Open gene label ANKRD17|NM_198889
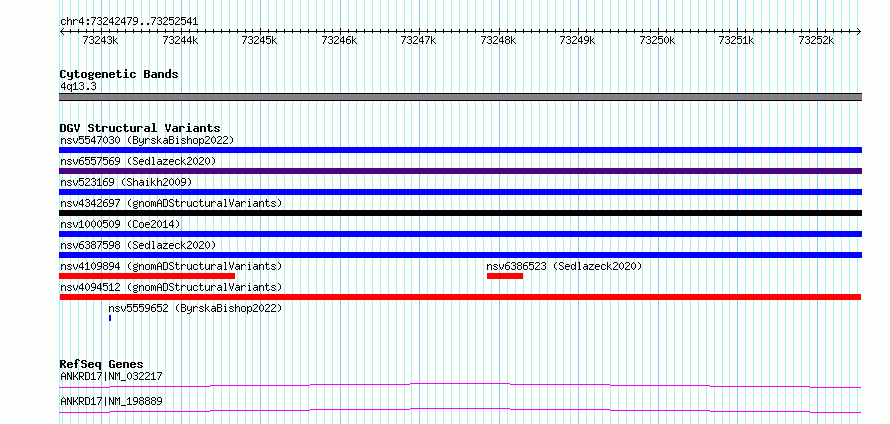 point(111,401)
